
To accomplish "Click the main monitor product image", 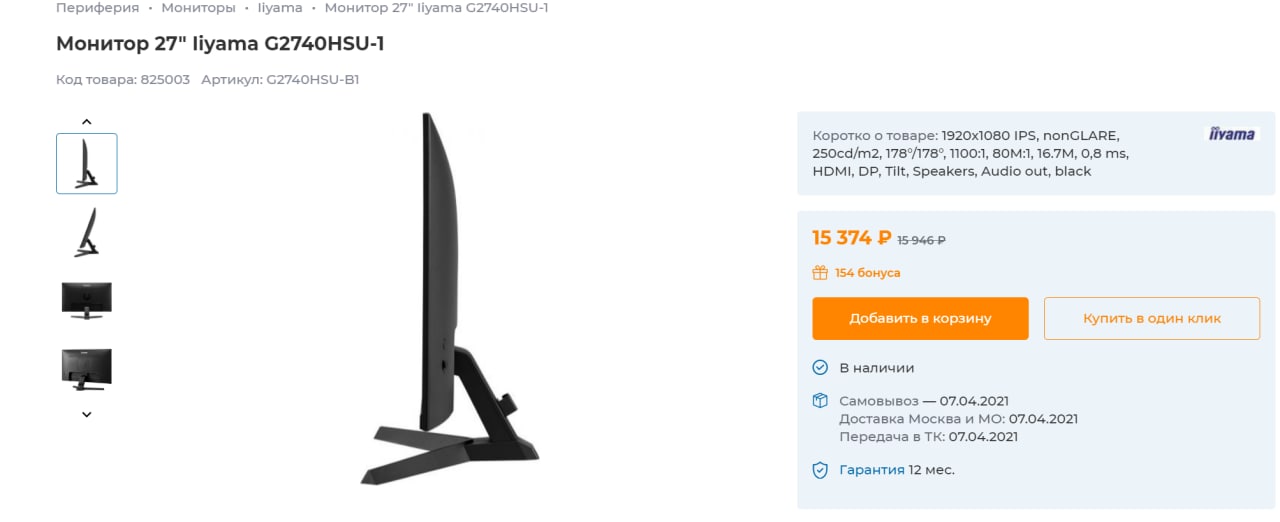I will [448, 300].
